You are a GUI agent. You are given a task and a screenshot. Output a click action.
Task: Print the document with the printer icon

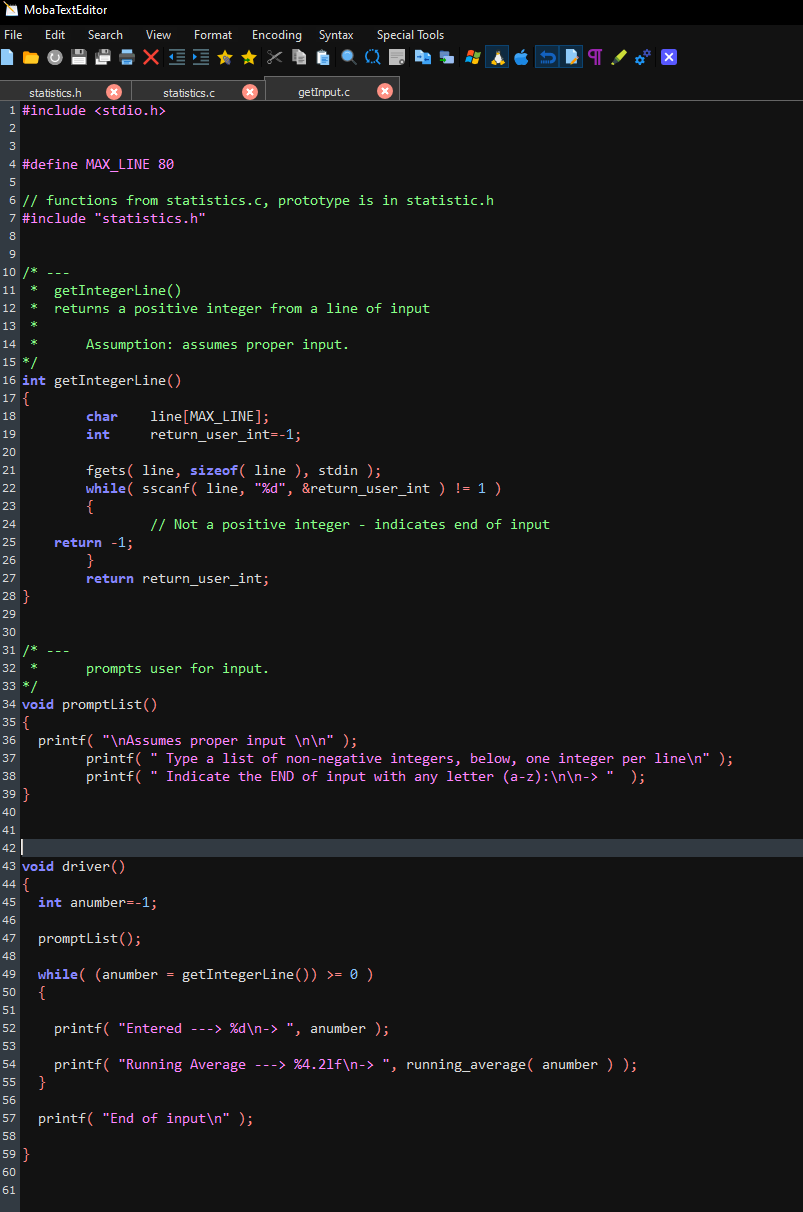coord(127,57)
